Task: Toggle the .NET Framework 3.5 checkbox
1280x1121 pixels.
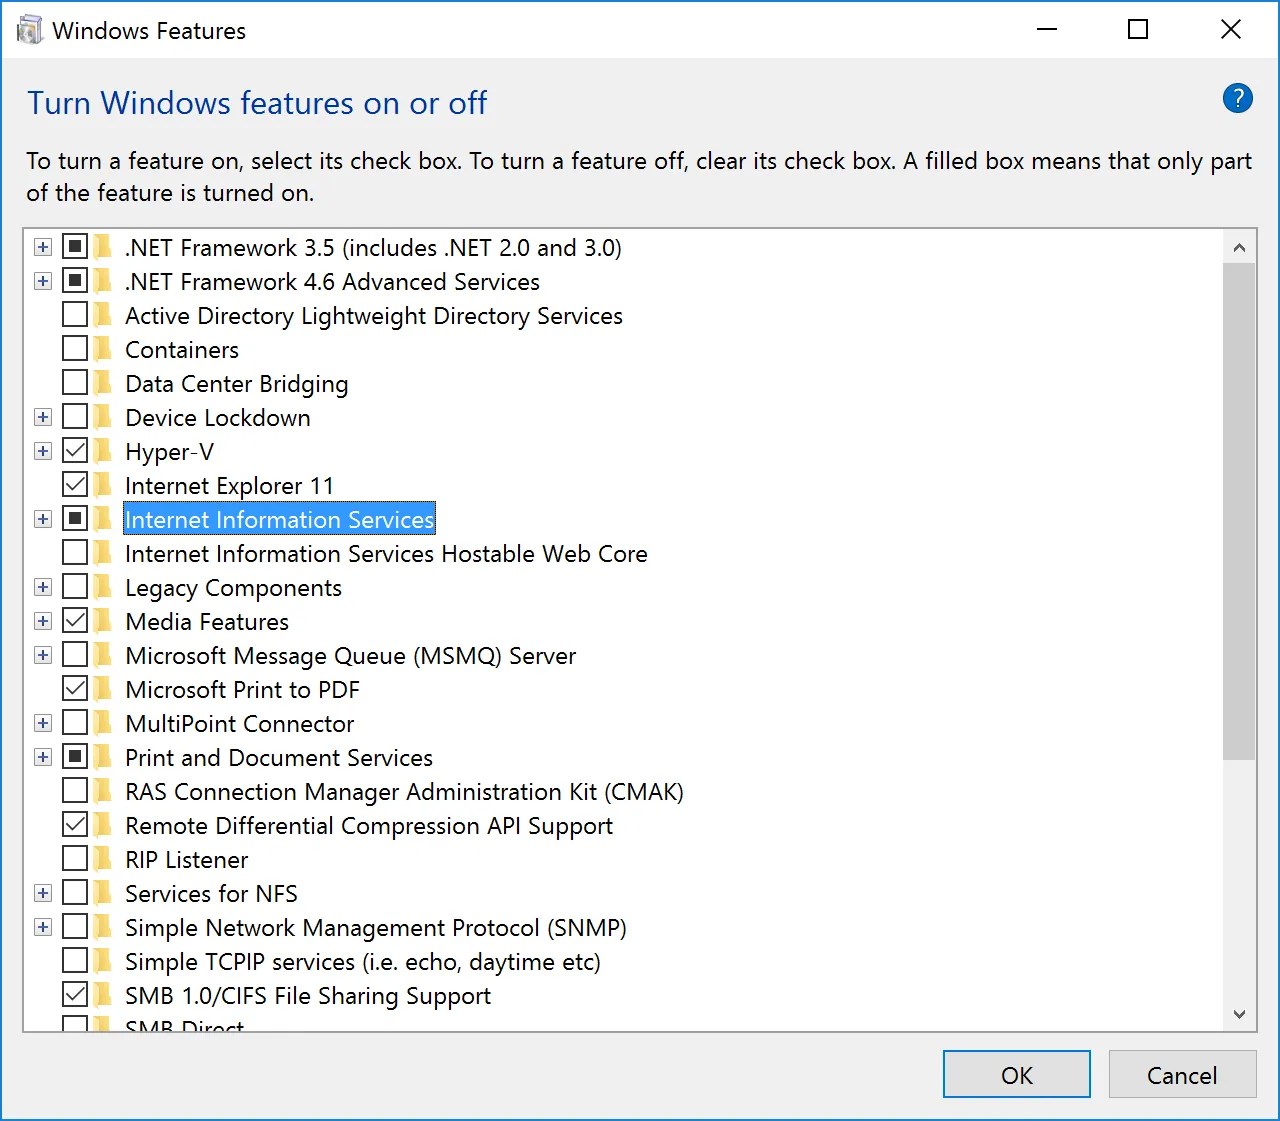Action: pos(75,246)
